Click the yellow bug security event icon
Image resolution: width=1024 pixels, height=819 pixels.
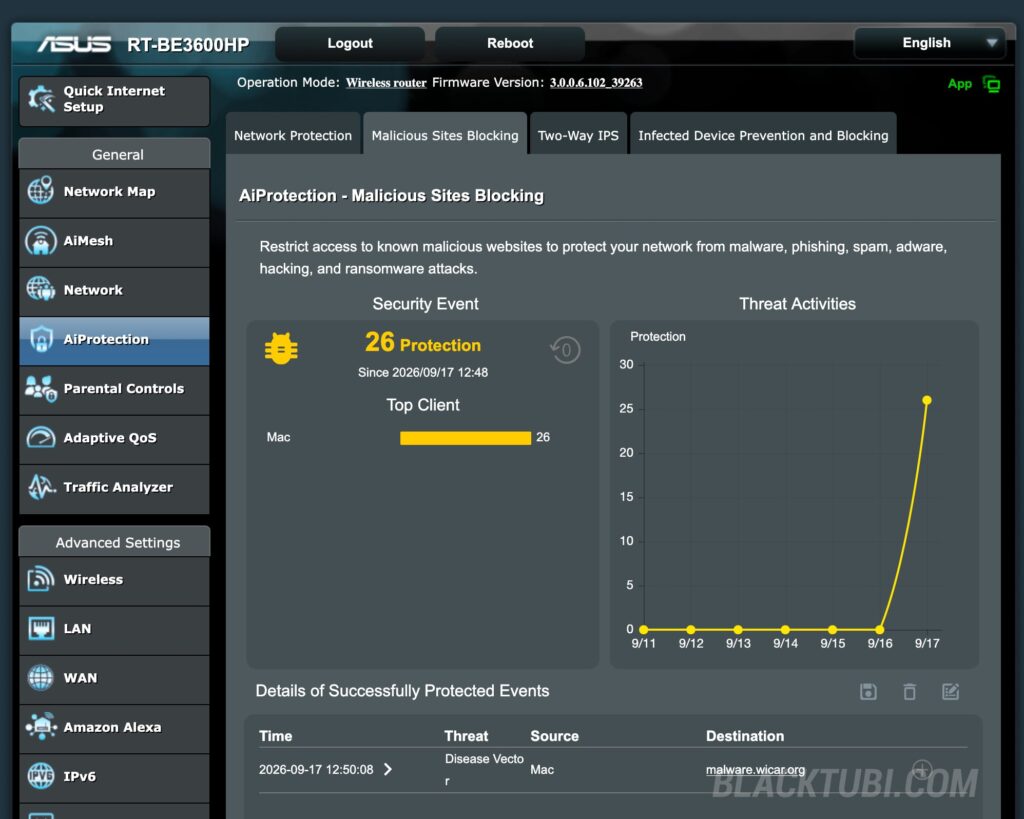click(281, 348)
